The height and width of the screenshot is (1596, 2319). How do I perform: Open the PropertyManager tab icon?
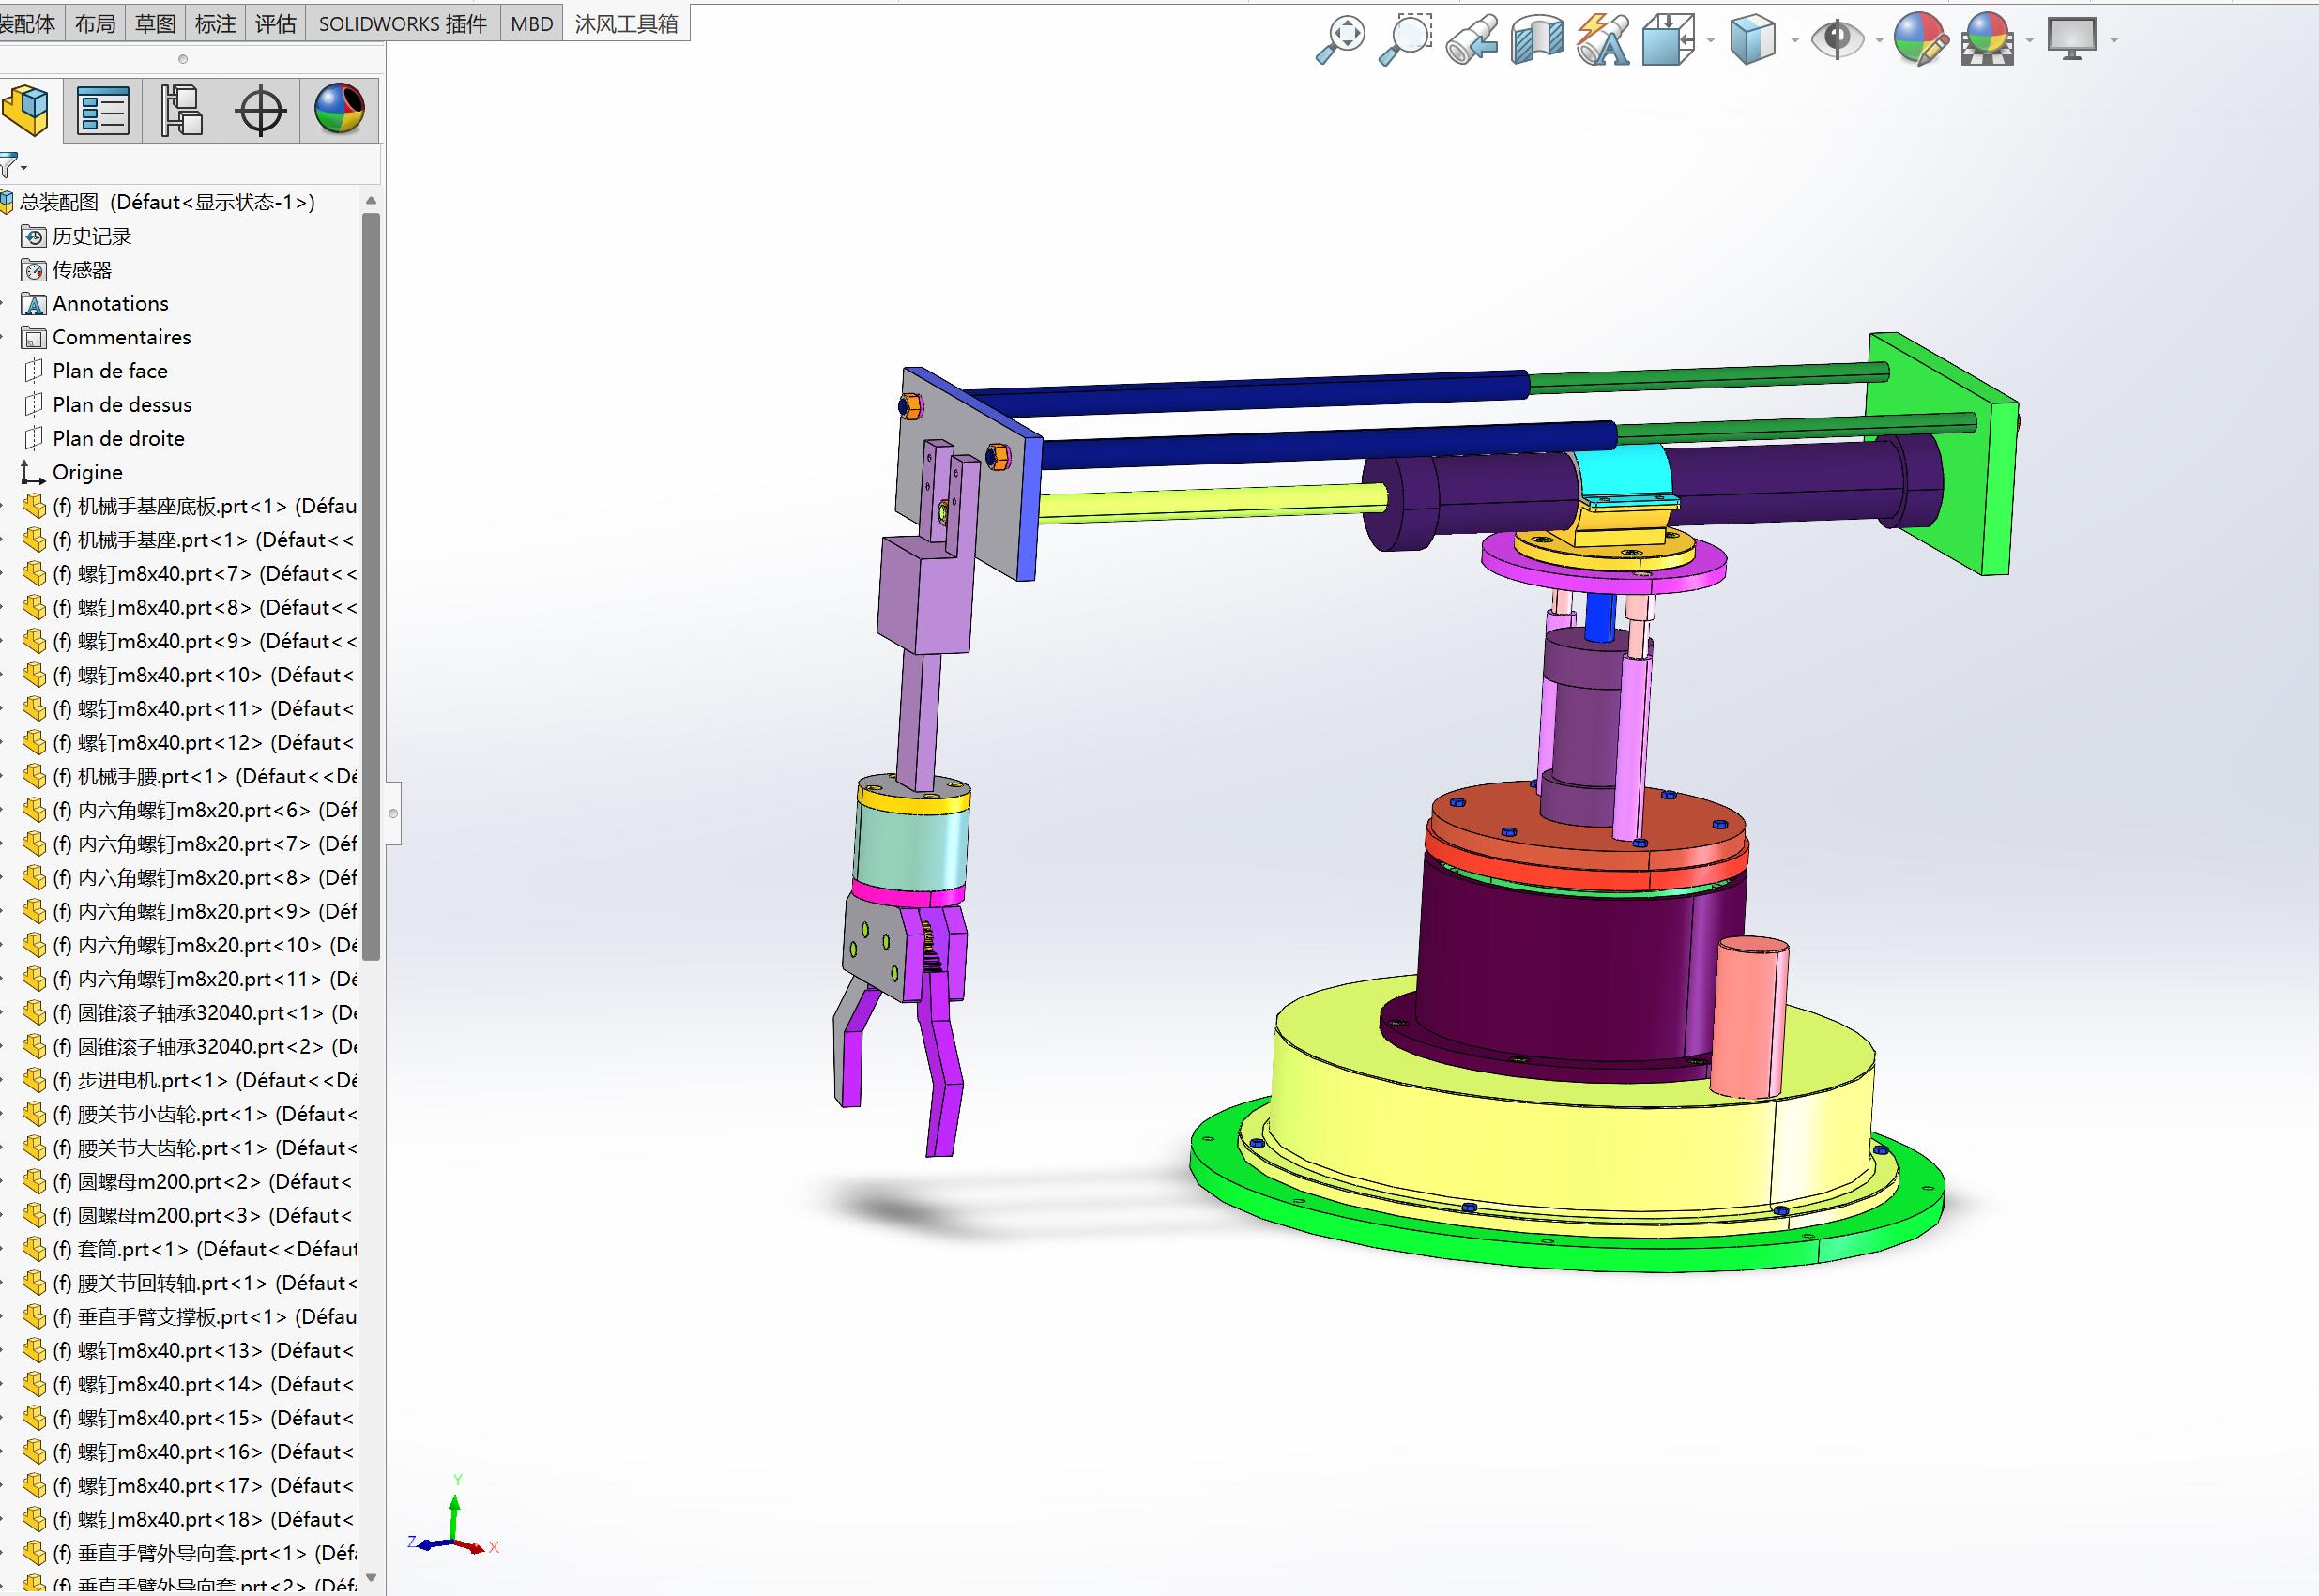click(103, 110)
